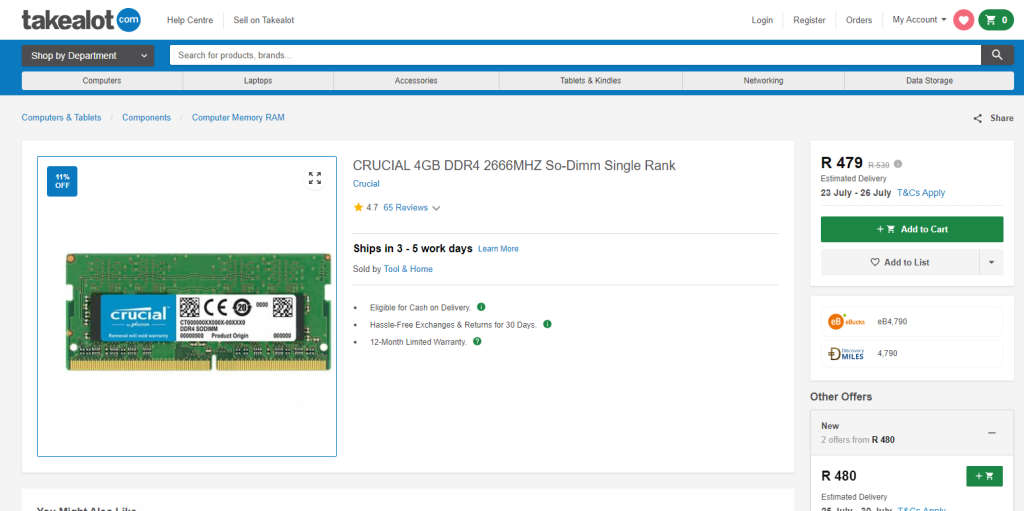Click T&Cs Apply beside 23 July delivery
The width and height of the screenshot is (1024, 511).
[x=921, y=193]
